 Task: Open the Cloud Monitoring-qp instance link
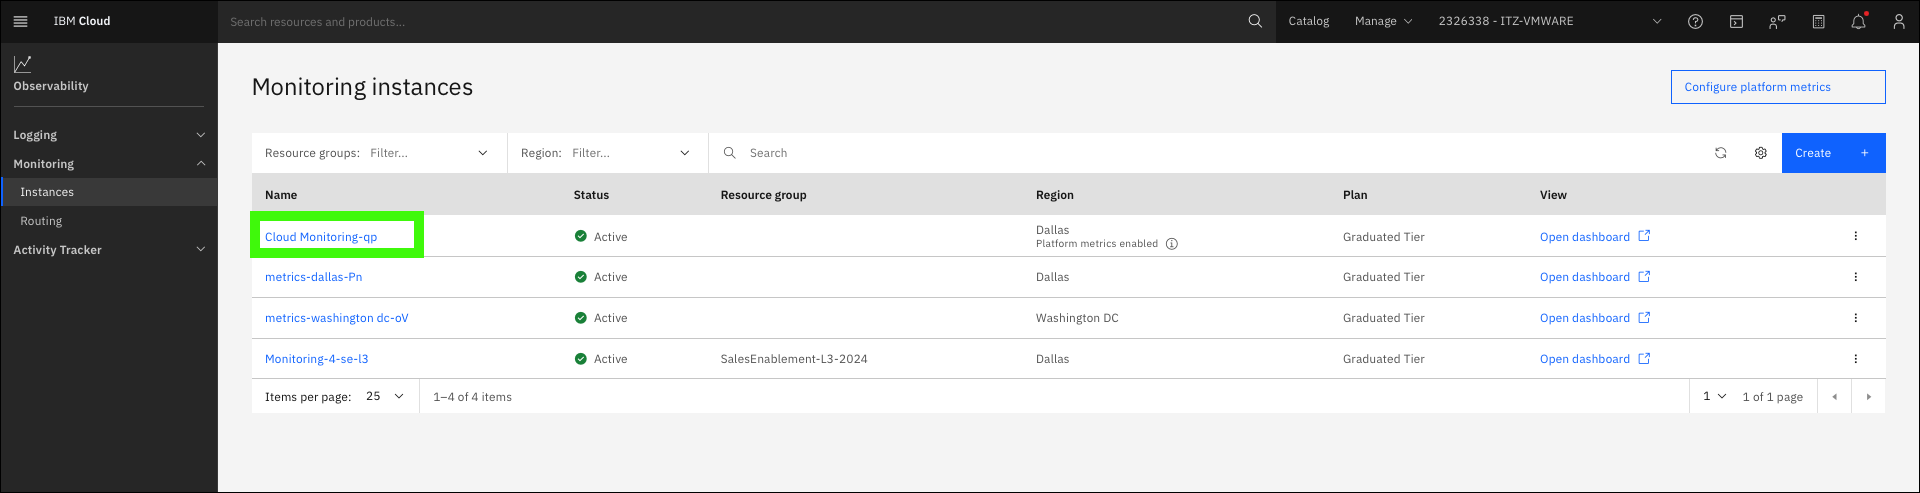coord(321,237)
